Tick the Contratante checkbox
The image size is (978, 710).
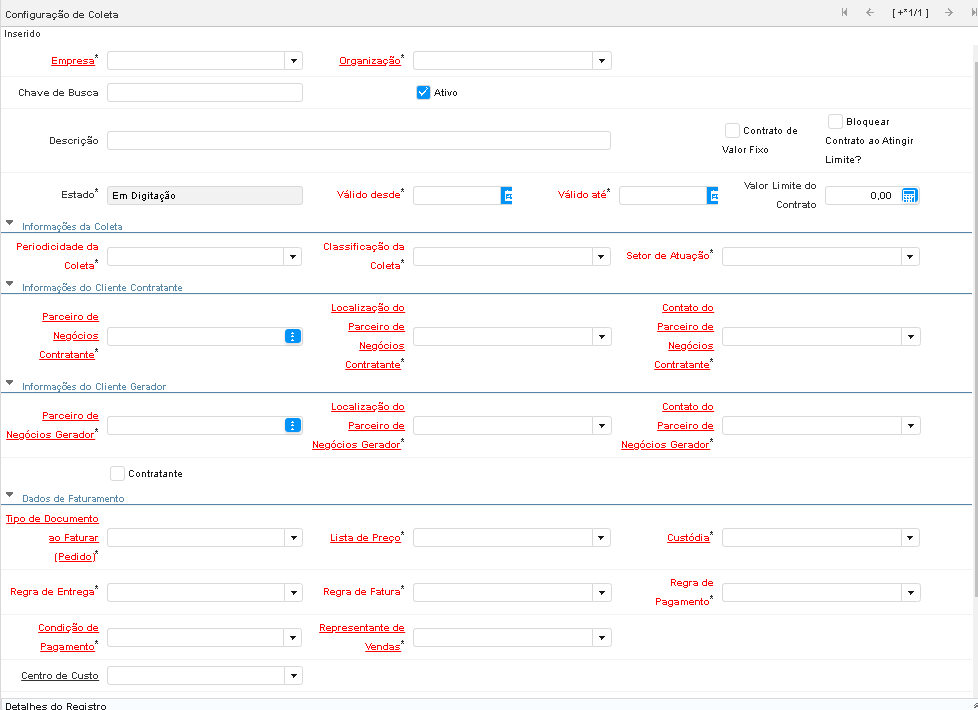[118, 474]
